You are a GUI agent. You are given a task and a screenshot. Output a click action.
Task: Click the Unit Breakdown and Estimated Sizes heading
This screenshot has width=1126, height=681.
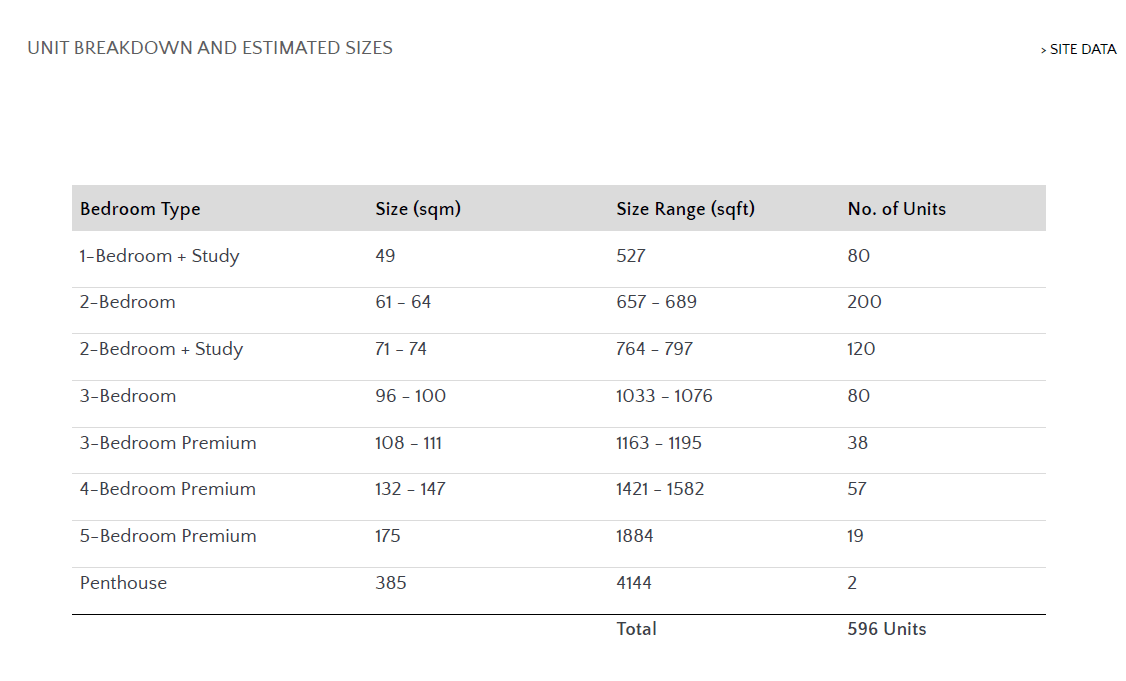point(210,48)
